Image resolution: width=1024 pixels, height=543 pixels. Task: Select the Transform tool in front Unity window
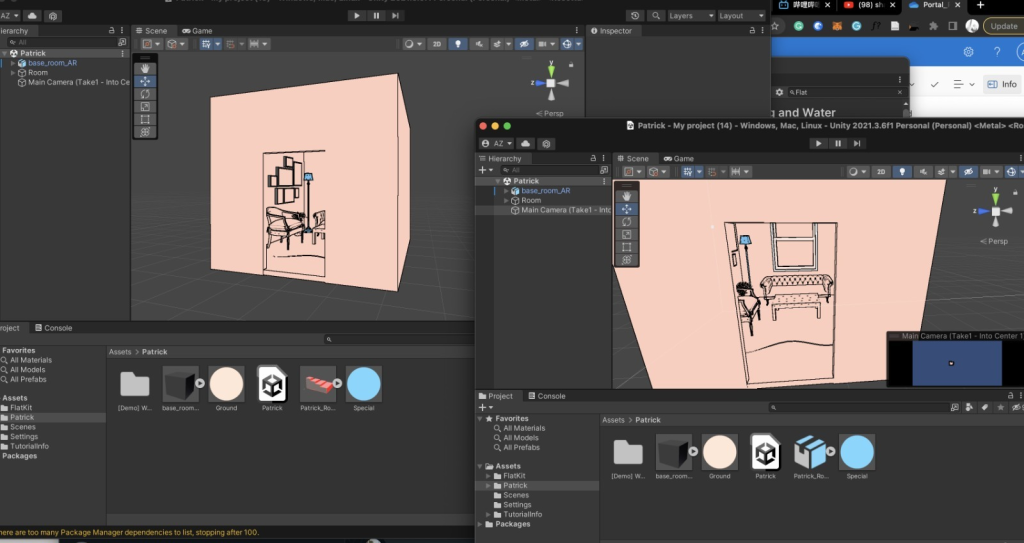[626, 260]
